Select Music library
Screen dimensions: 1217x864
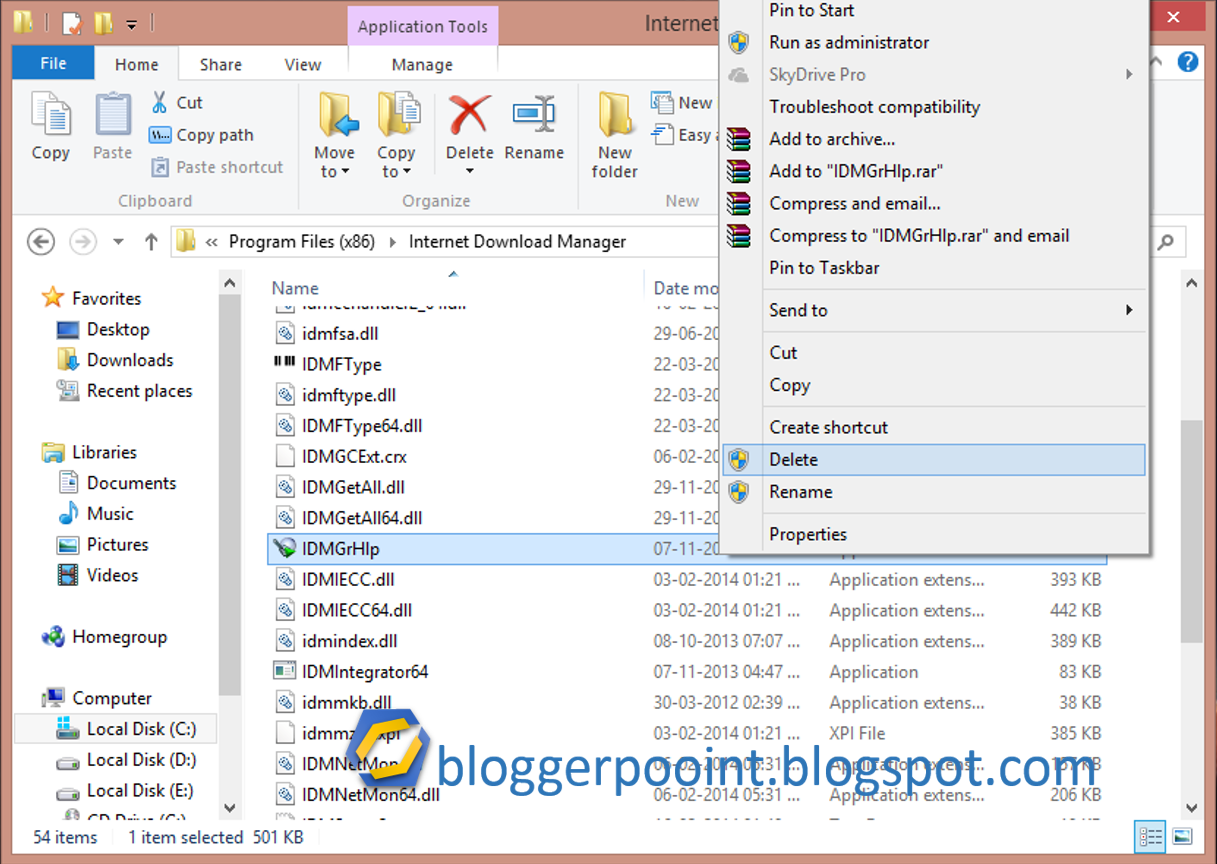coord(96,514)
